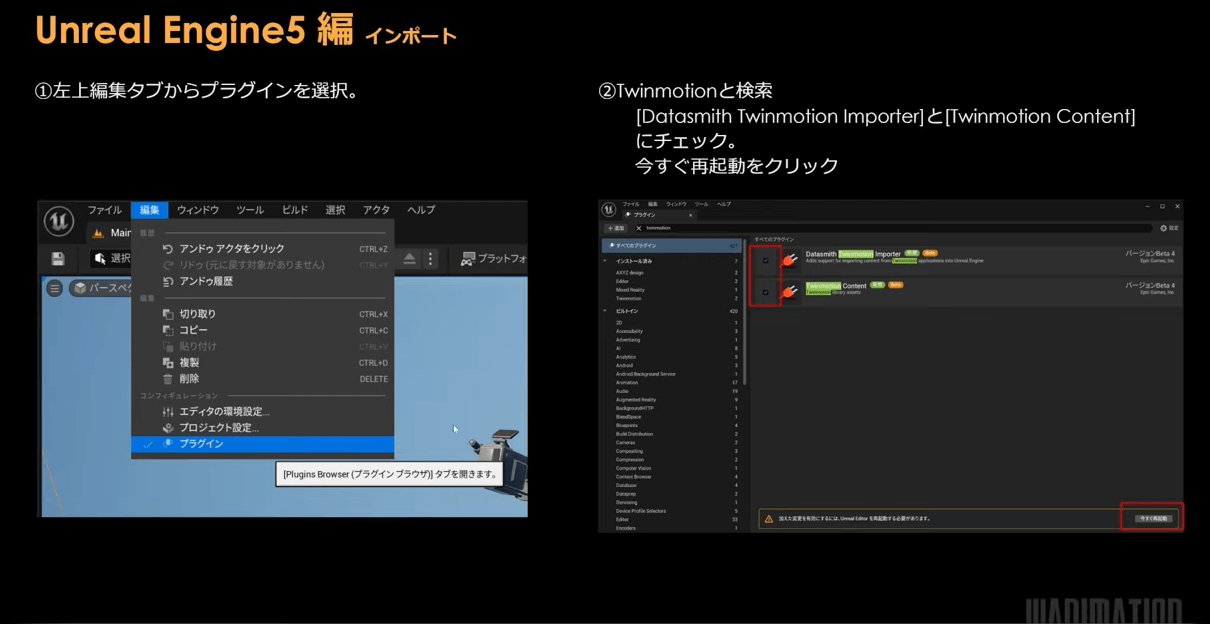Open the viewport hamburger options menu

click(55, 288)
